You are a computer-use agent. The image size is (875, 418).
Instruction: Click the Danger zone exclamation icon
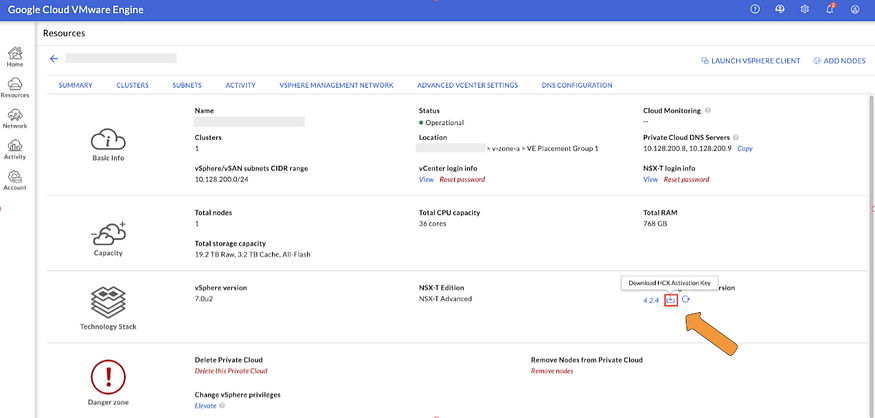pyautogui.click(x=108, y=376)
